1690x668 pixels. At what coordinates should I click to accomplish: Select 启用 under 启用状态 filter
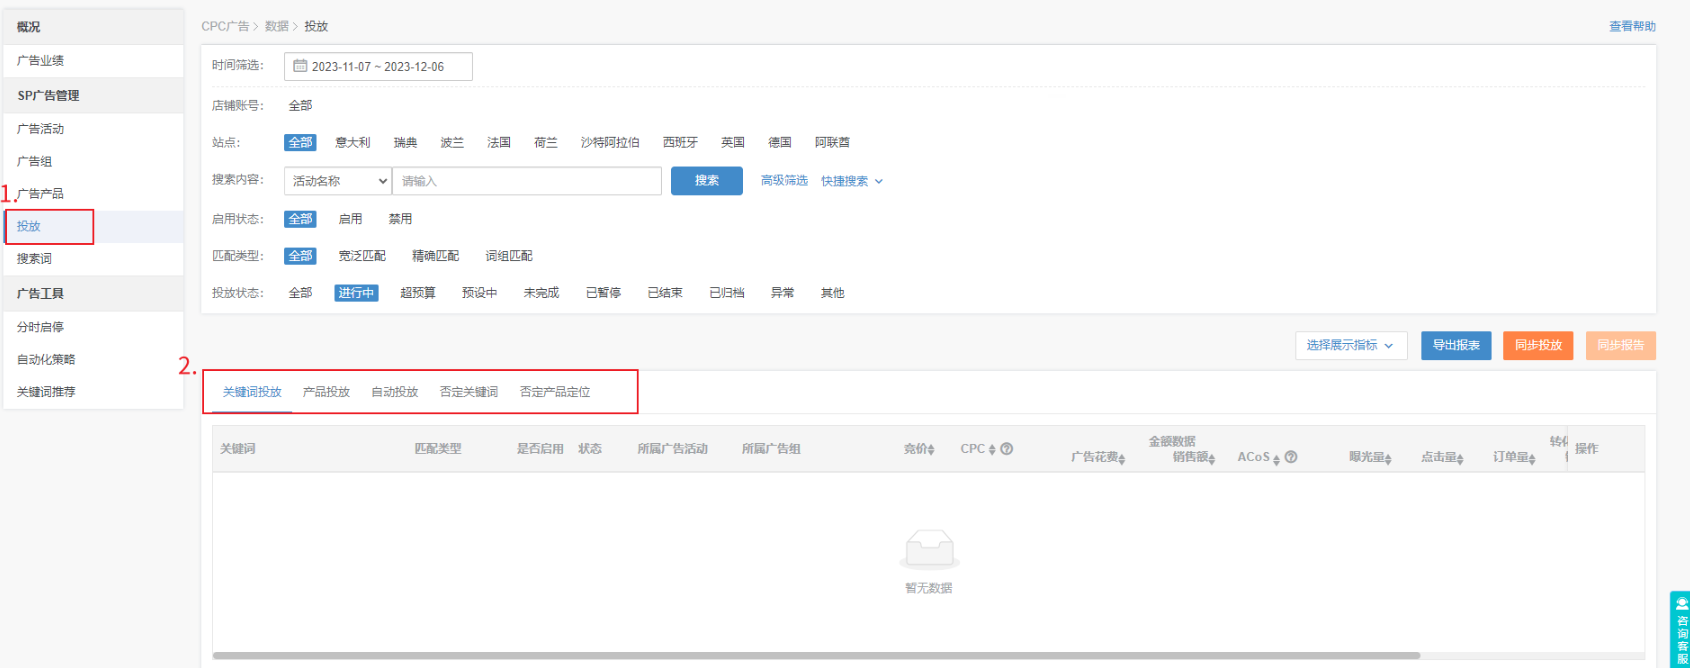coord(350,219)
